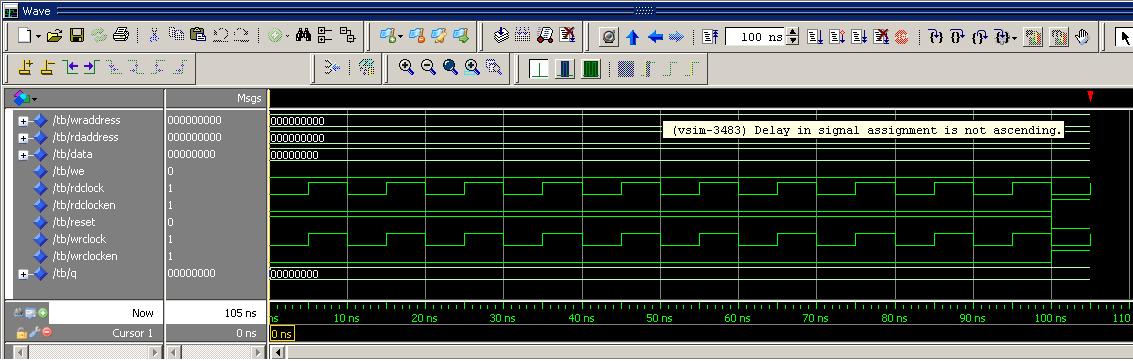Click the Run simulation icon
Screen dimensions: 1133x361
(815, 36)
